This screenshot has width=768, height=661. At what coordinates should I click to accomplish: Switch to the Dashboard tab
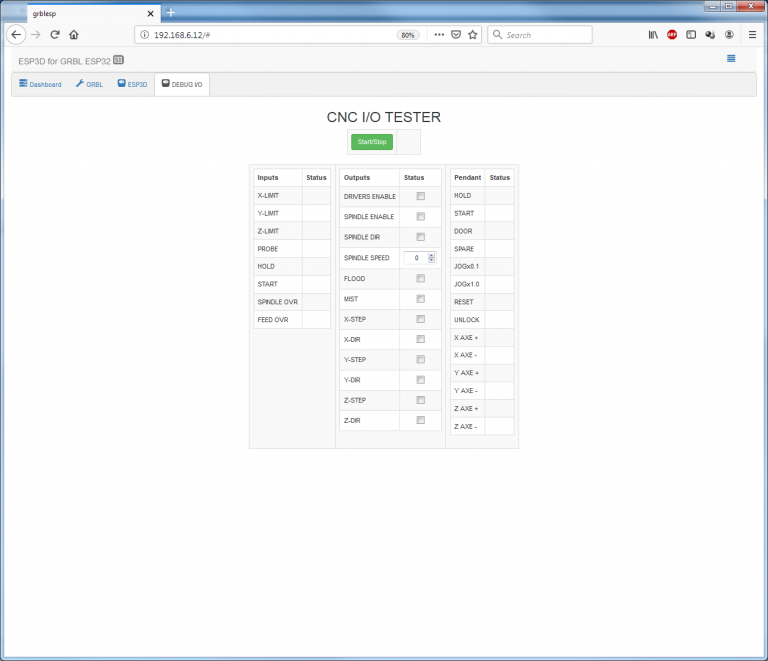pyautogui.click(x=40, y=84)
